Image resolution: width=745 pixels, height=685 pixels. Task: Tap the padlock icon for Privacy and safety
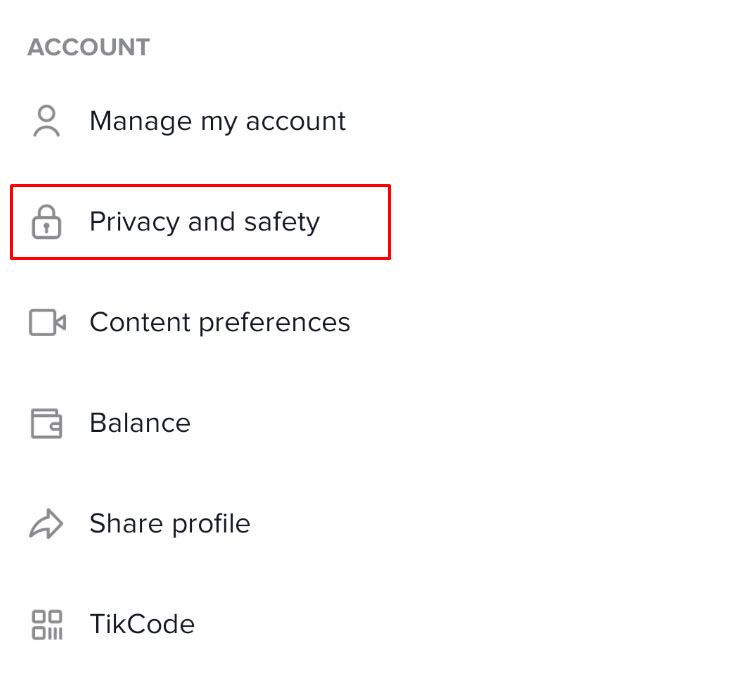point(46,222)
